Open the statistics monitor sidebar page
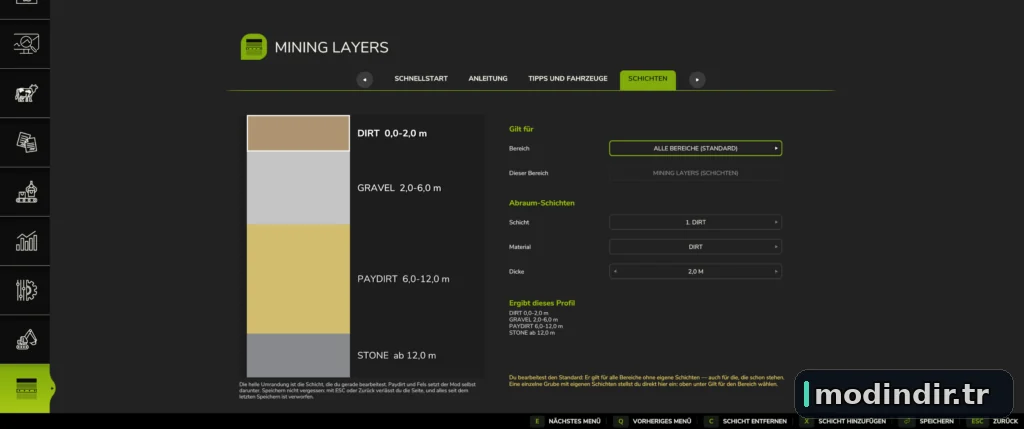This screenshot has width=1024, height=429. pyautogui.click(x=25, y=44)
